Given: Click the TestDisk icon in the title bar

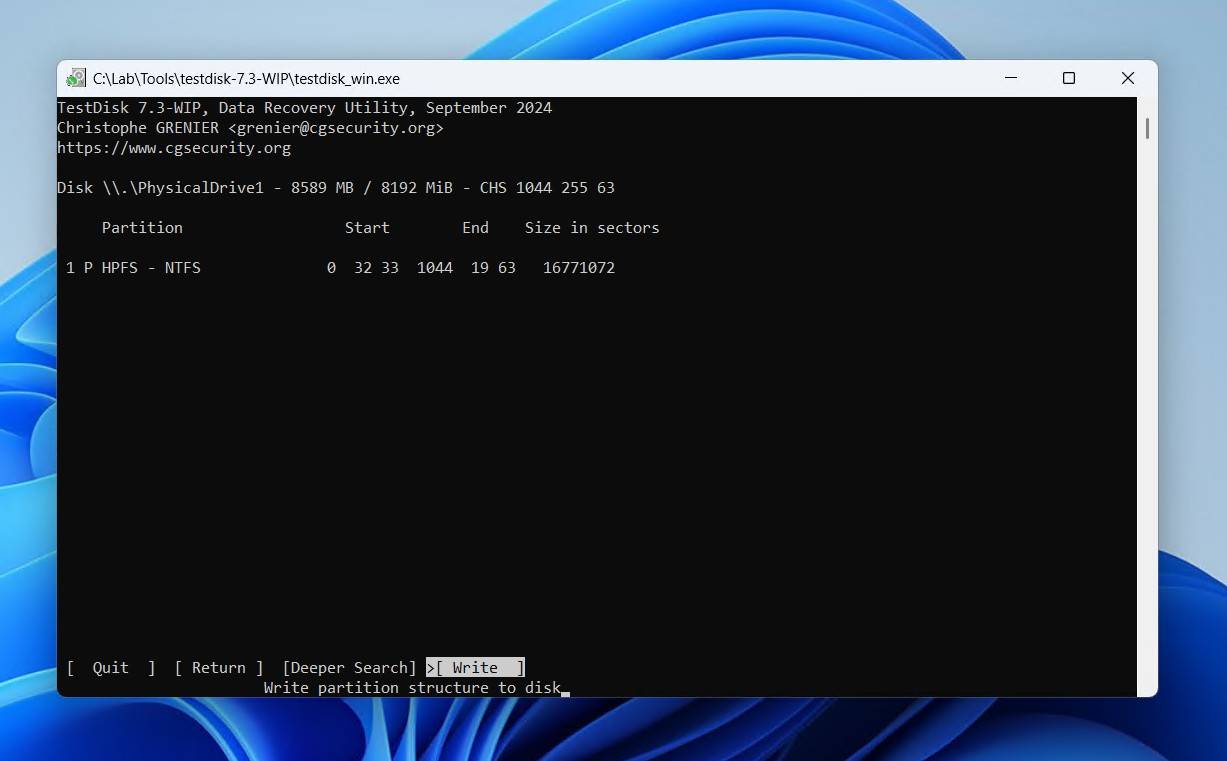Looking at the screenshot, I should pos(77,78).
